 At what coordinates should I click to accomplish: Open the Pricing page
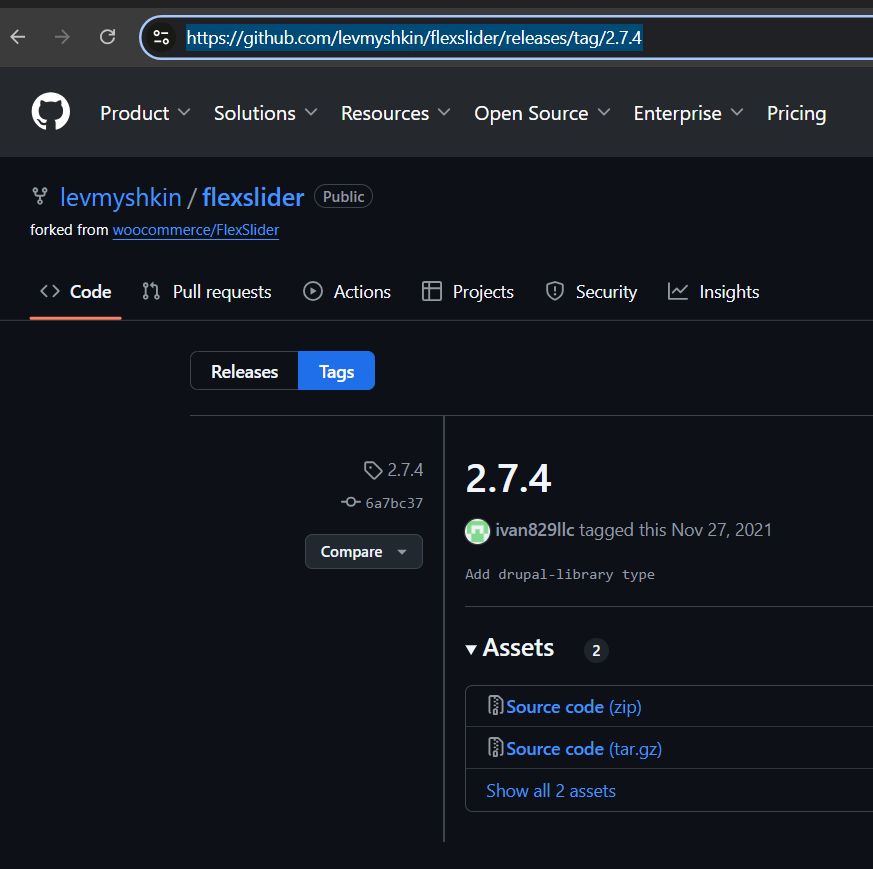(796, 113)
